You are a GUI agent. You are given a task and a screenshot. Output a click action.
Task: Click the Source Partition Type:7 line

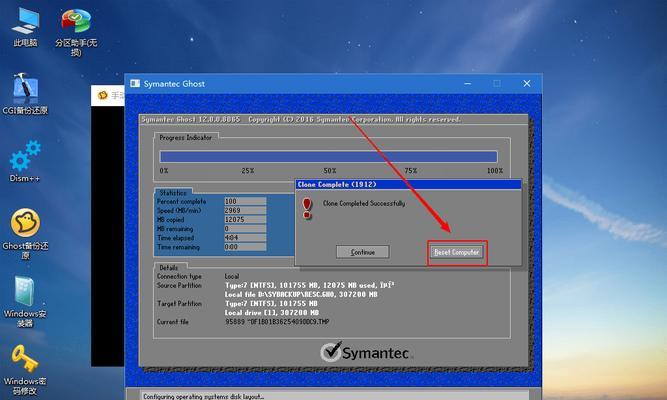coord(309,285)
